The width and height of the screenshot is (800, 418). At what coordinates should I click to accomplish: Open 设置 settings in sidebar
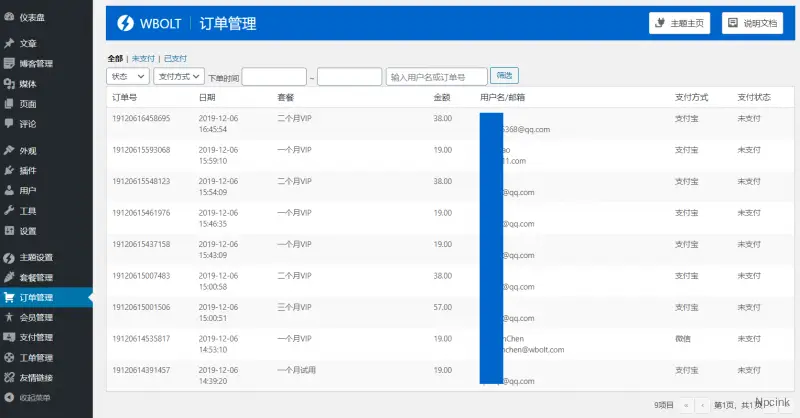coord(27,231)
